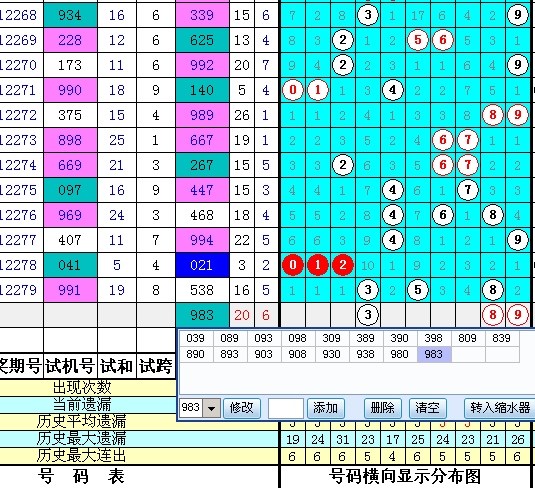535x488 pixels.
Task: Select number 890 in the candidate list
Action: coord(196,354)
